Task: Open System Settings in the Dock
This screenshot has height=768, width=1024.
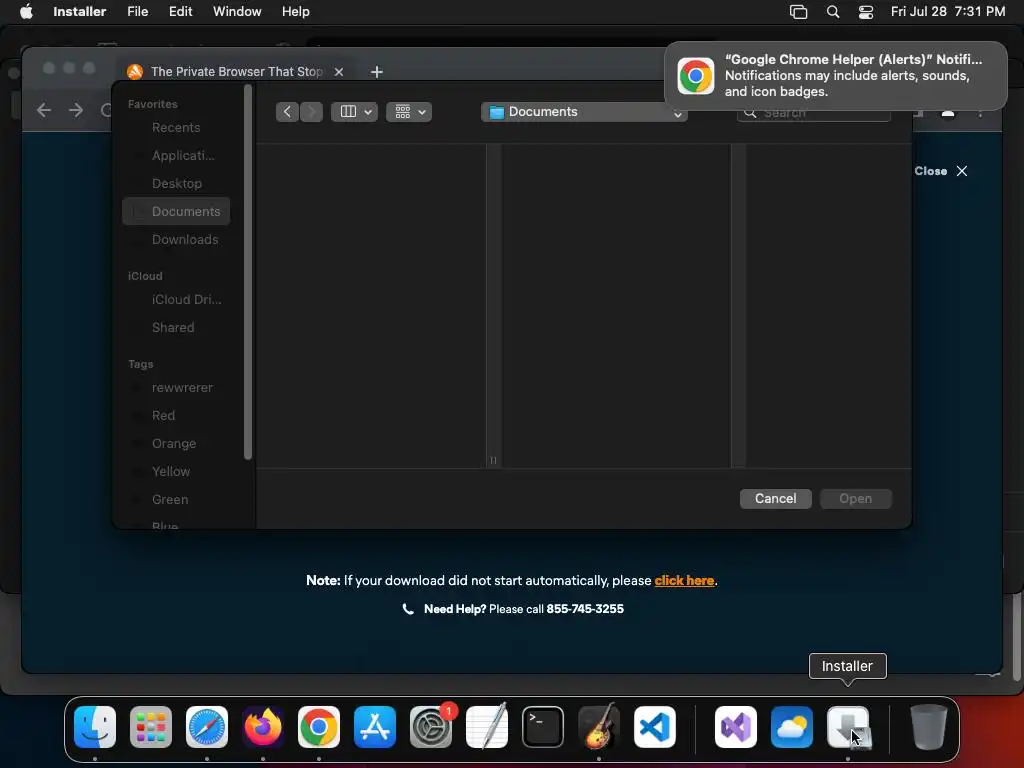Action: pos(431,727)
